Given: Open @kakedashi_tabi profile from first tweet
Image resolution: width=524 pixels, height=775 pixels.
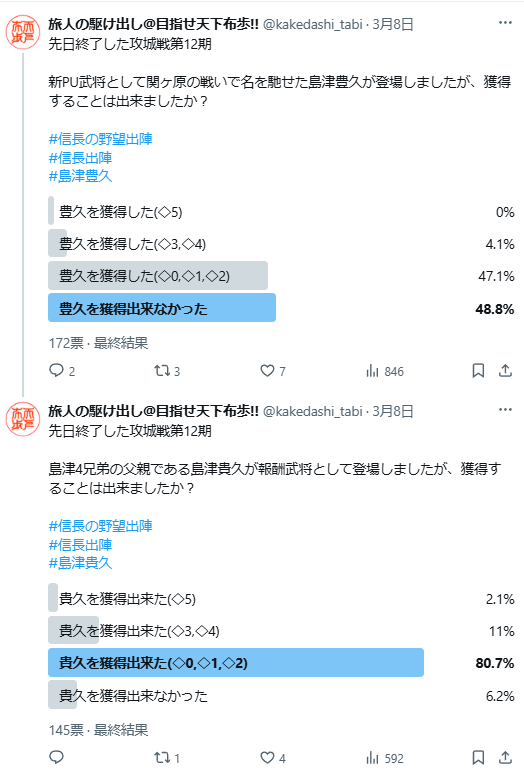Looking at the screenshot, I should coord(312,24).
